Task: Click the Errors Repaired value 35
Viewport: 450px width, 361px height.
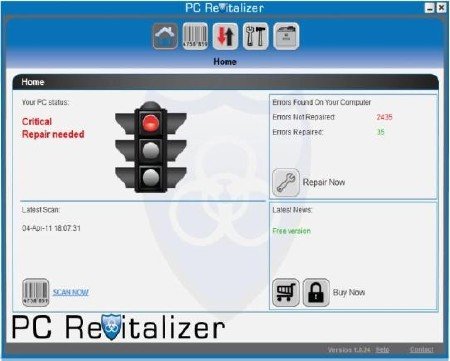Action: (x=380, y=132)
